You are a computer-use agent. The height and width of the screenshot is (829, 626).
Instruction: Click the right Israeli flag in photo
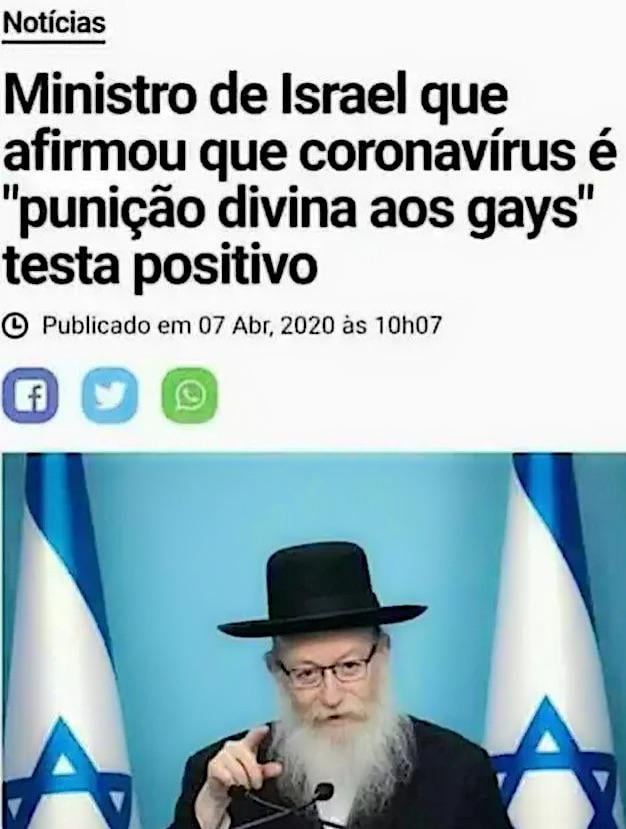[x=555, y=641]
